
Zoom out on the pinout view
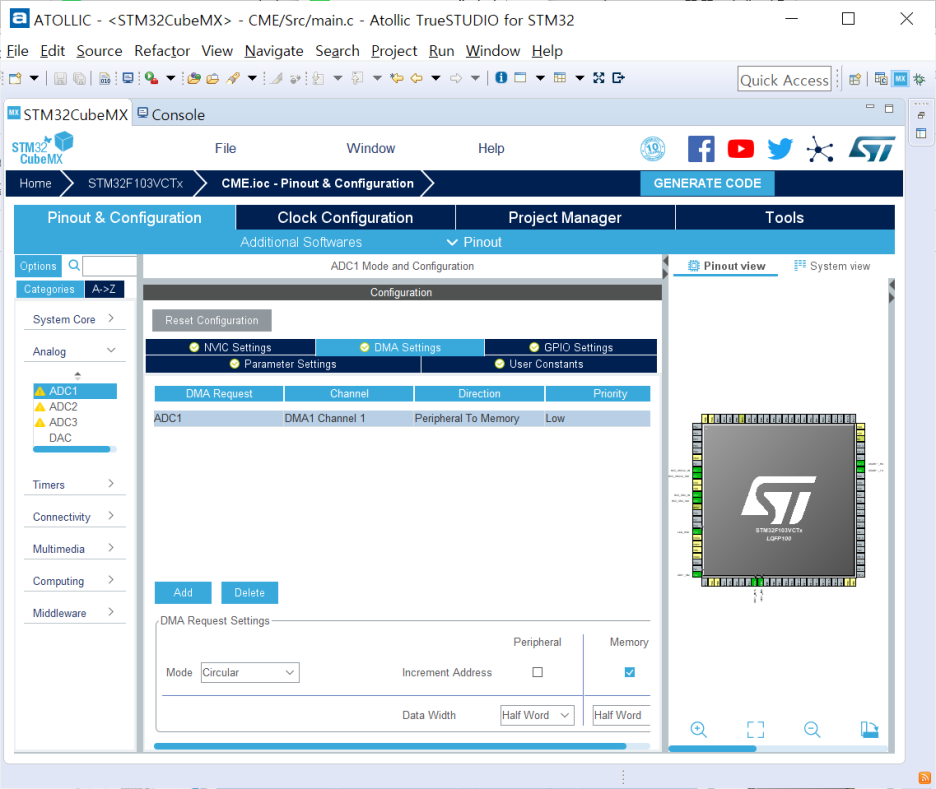click(x=812, y=729)
